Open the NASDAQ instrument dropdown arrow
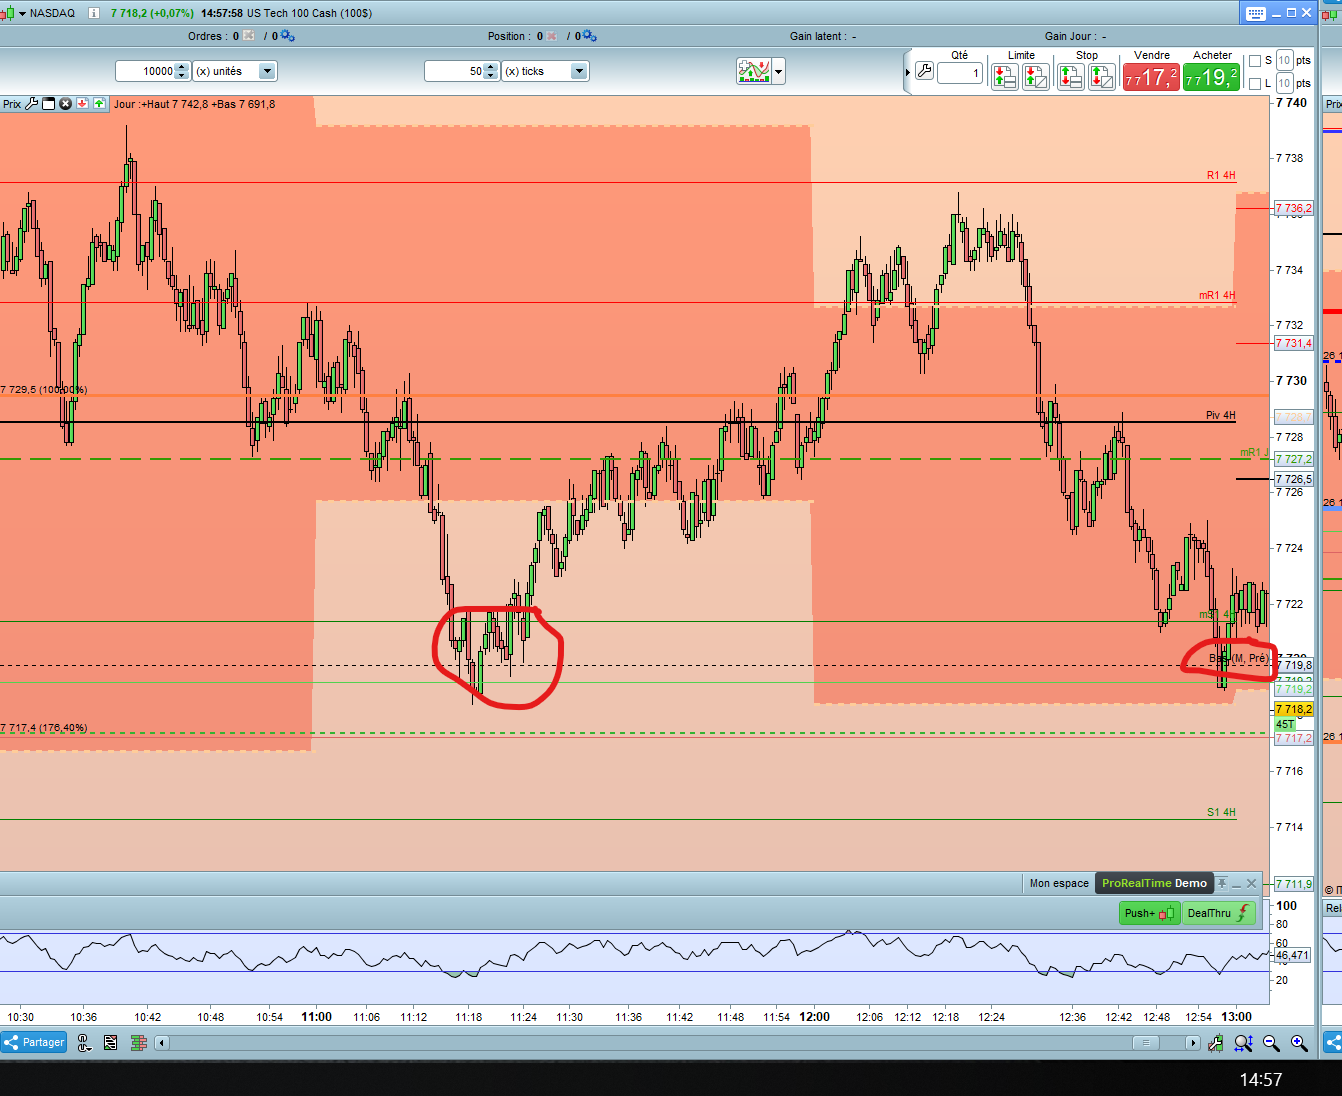 coord(22,13)
